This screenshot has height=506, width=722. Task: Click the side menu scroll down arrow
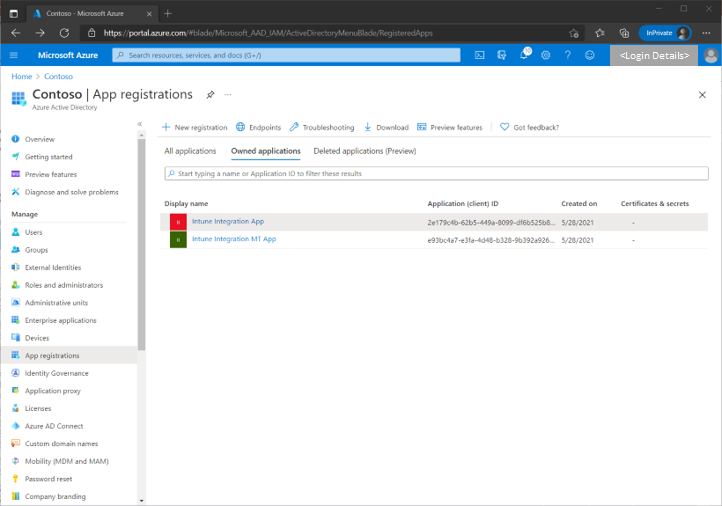click(x=141, y=500)
